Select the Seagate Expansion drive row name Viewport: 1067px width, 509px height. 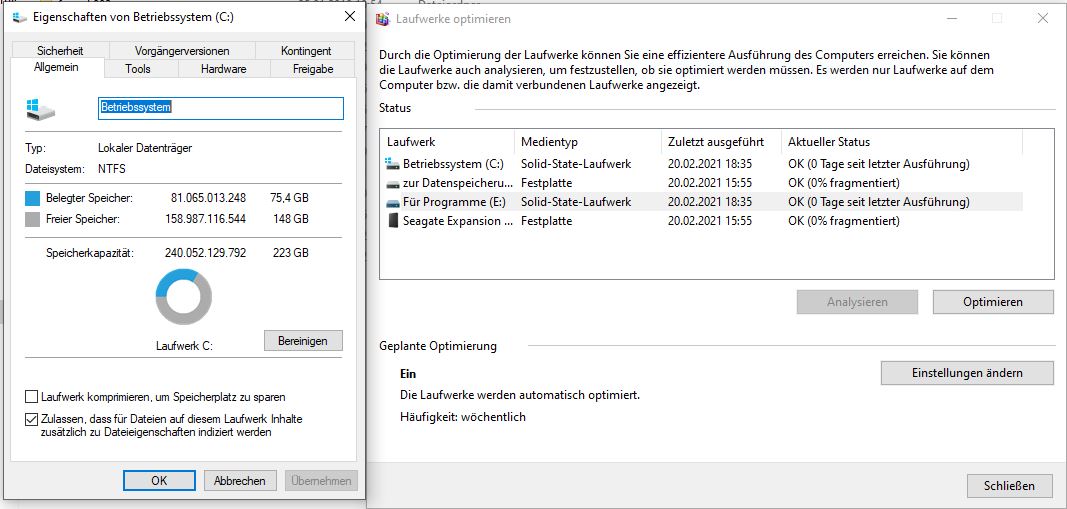click(457, 221)
